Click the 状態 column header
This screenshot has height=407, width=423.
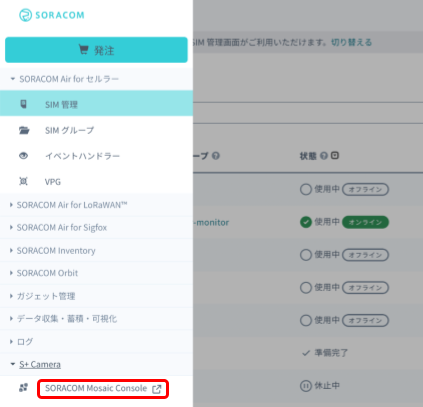pos(308,156)
